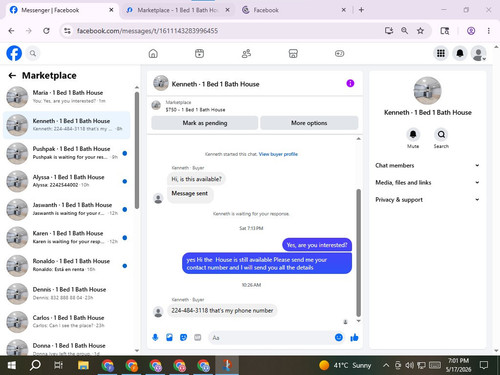Bookmark this page with the star icon
The width and height of the screenshot is (500, 375).
[x=420, y=31]
